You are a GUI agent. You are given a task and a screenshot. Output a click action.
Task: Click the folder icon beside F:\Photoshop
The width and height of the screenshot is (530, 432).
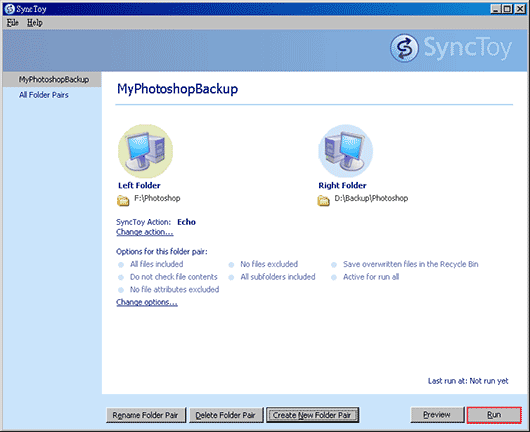coord(123,200)
